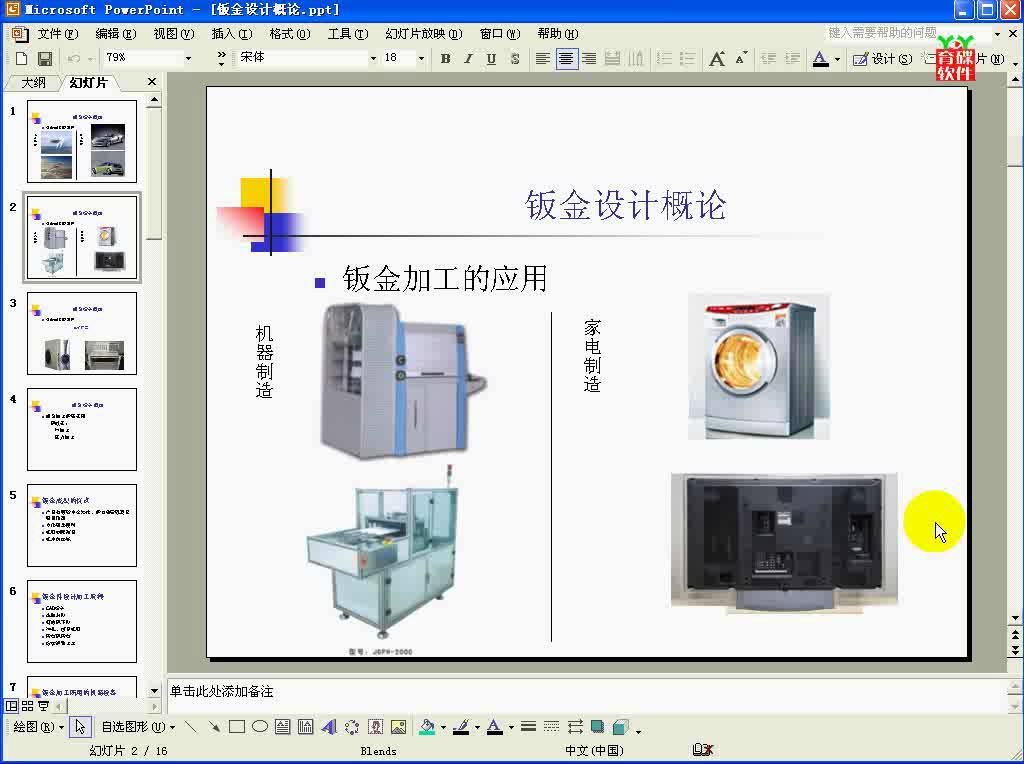
Task: Open the 设计 (Design) task pane
Action: coord(882,59)
